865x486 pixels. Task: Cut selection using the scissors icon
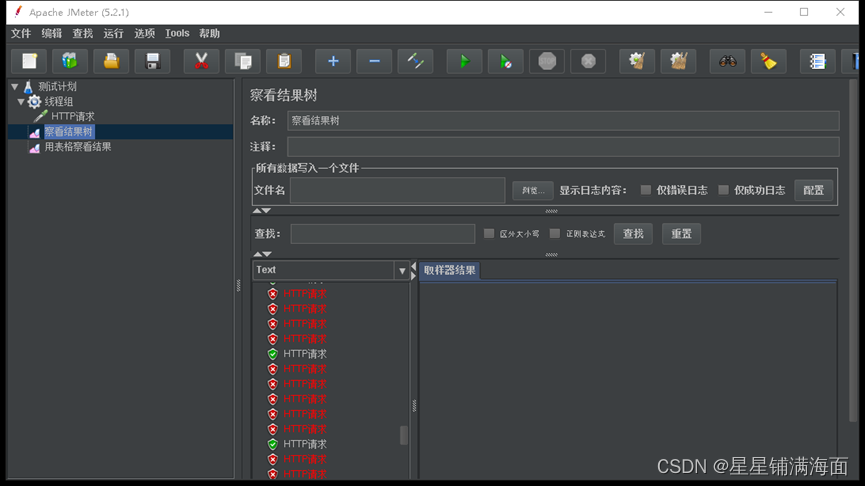coord(201,61)
